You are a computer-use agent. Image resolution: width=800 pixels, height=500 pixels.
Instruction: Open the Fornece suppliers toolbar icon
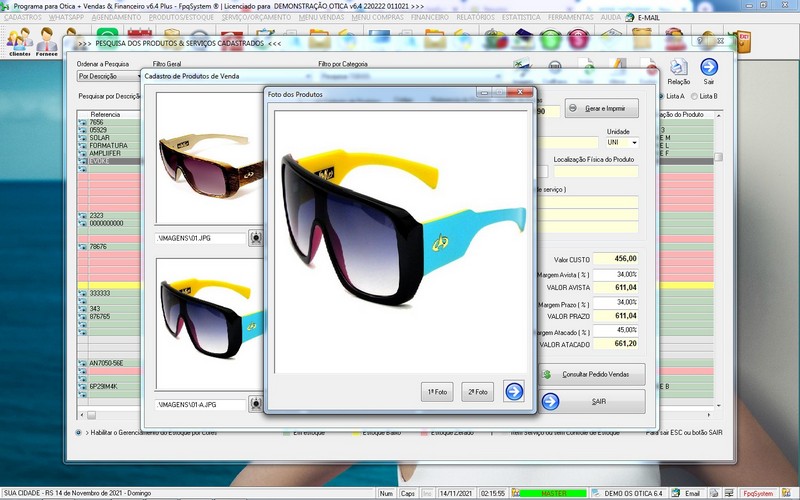point(47,43)
